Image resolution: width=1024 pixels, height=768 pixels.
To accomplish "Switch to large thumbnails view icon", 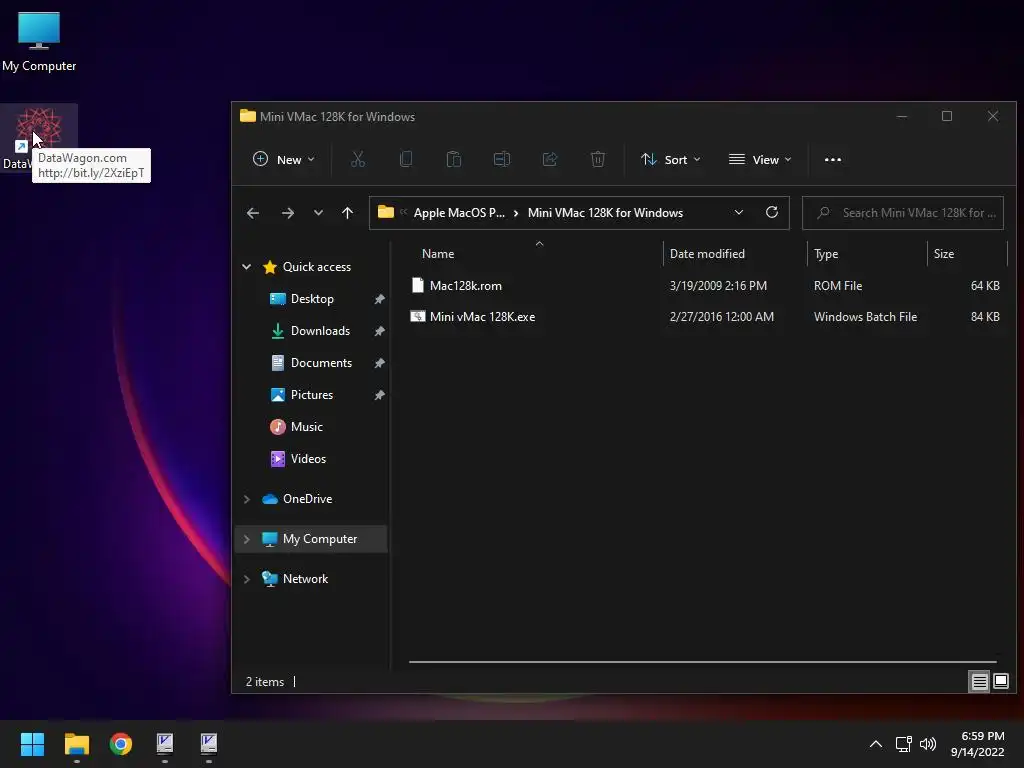I will pyautogui.click(x=1000, y=682).
